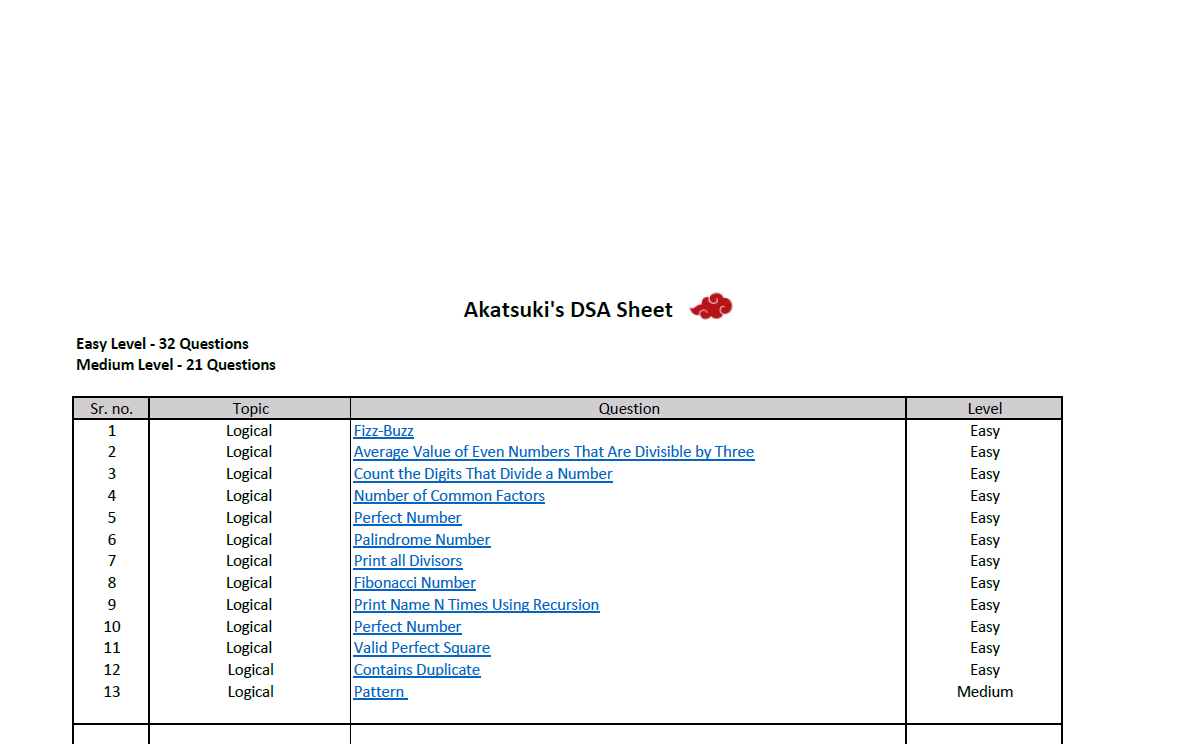Follow the Valid Perfect Square link
Screen dimensions: 1183x744
tap(421, 648)
